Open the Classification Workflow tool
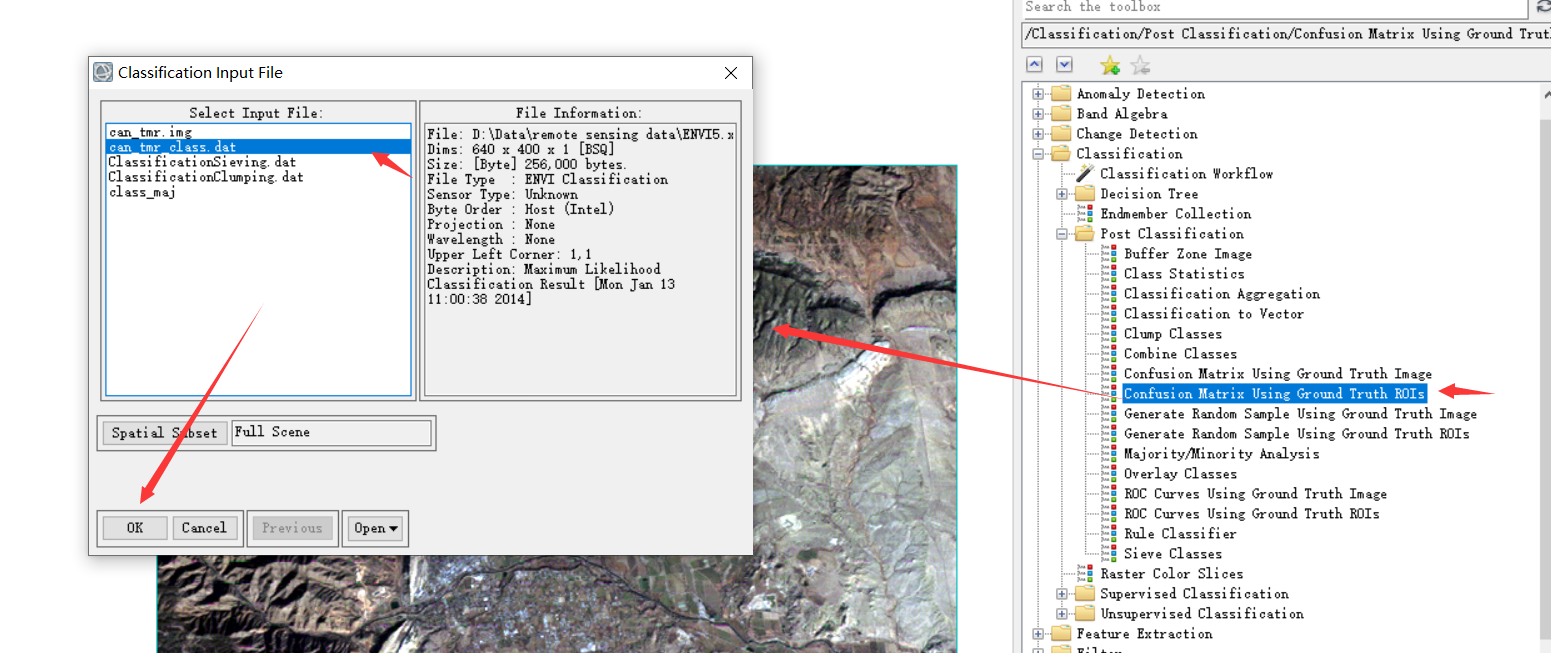 [x=1187, y=174]
